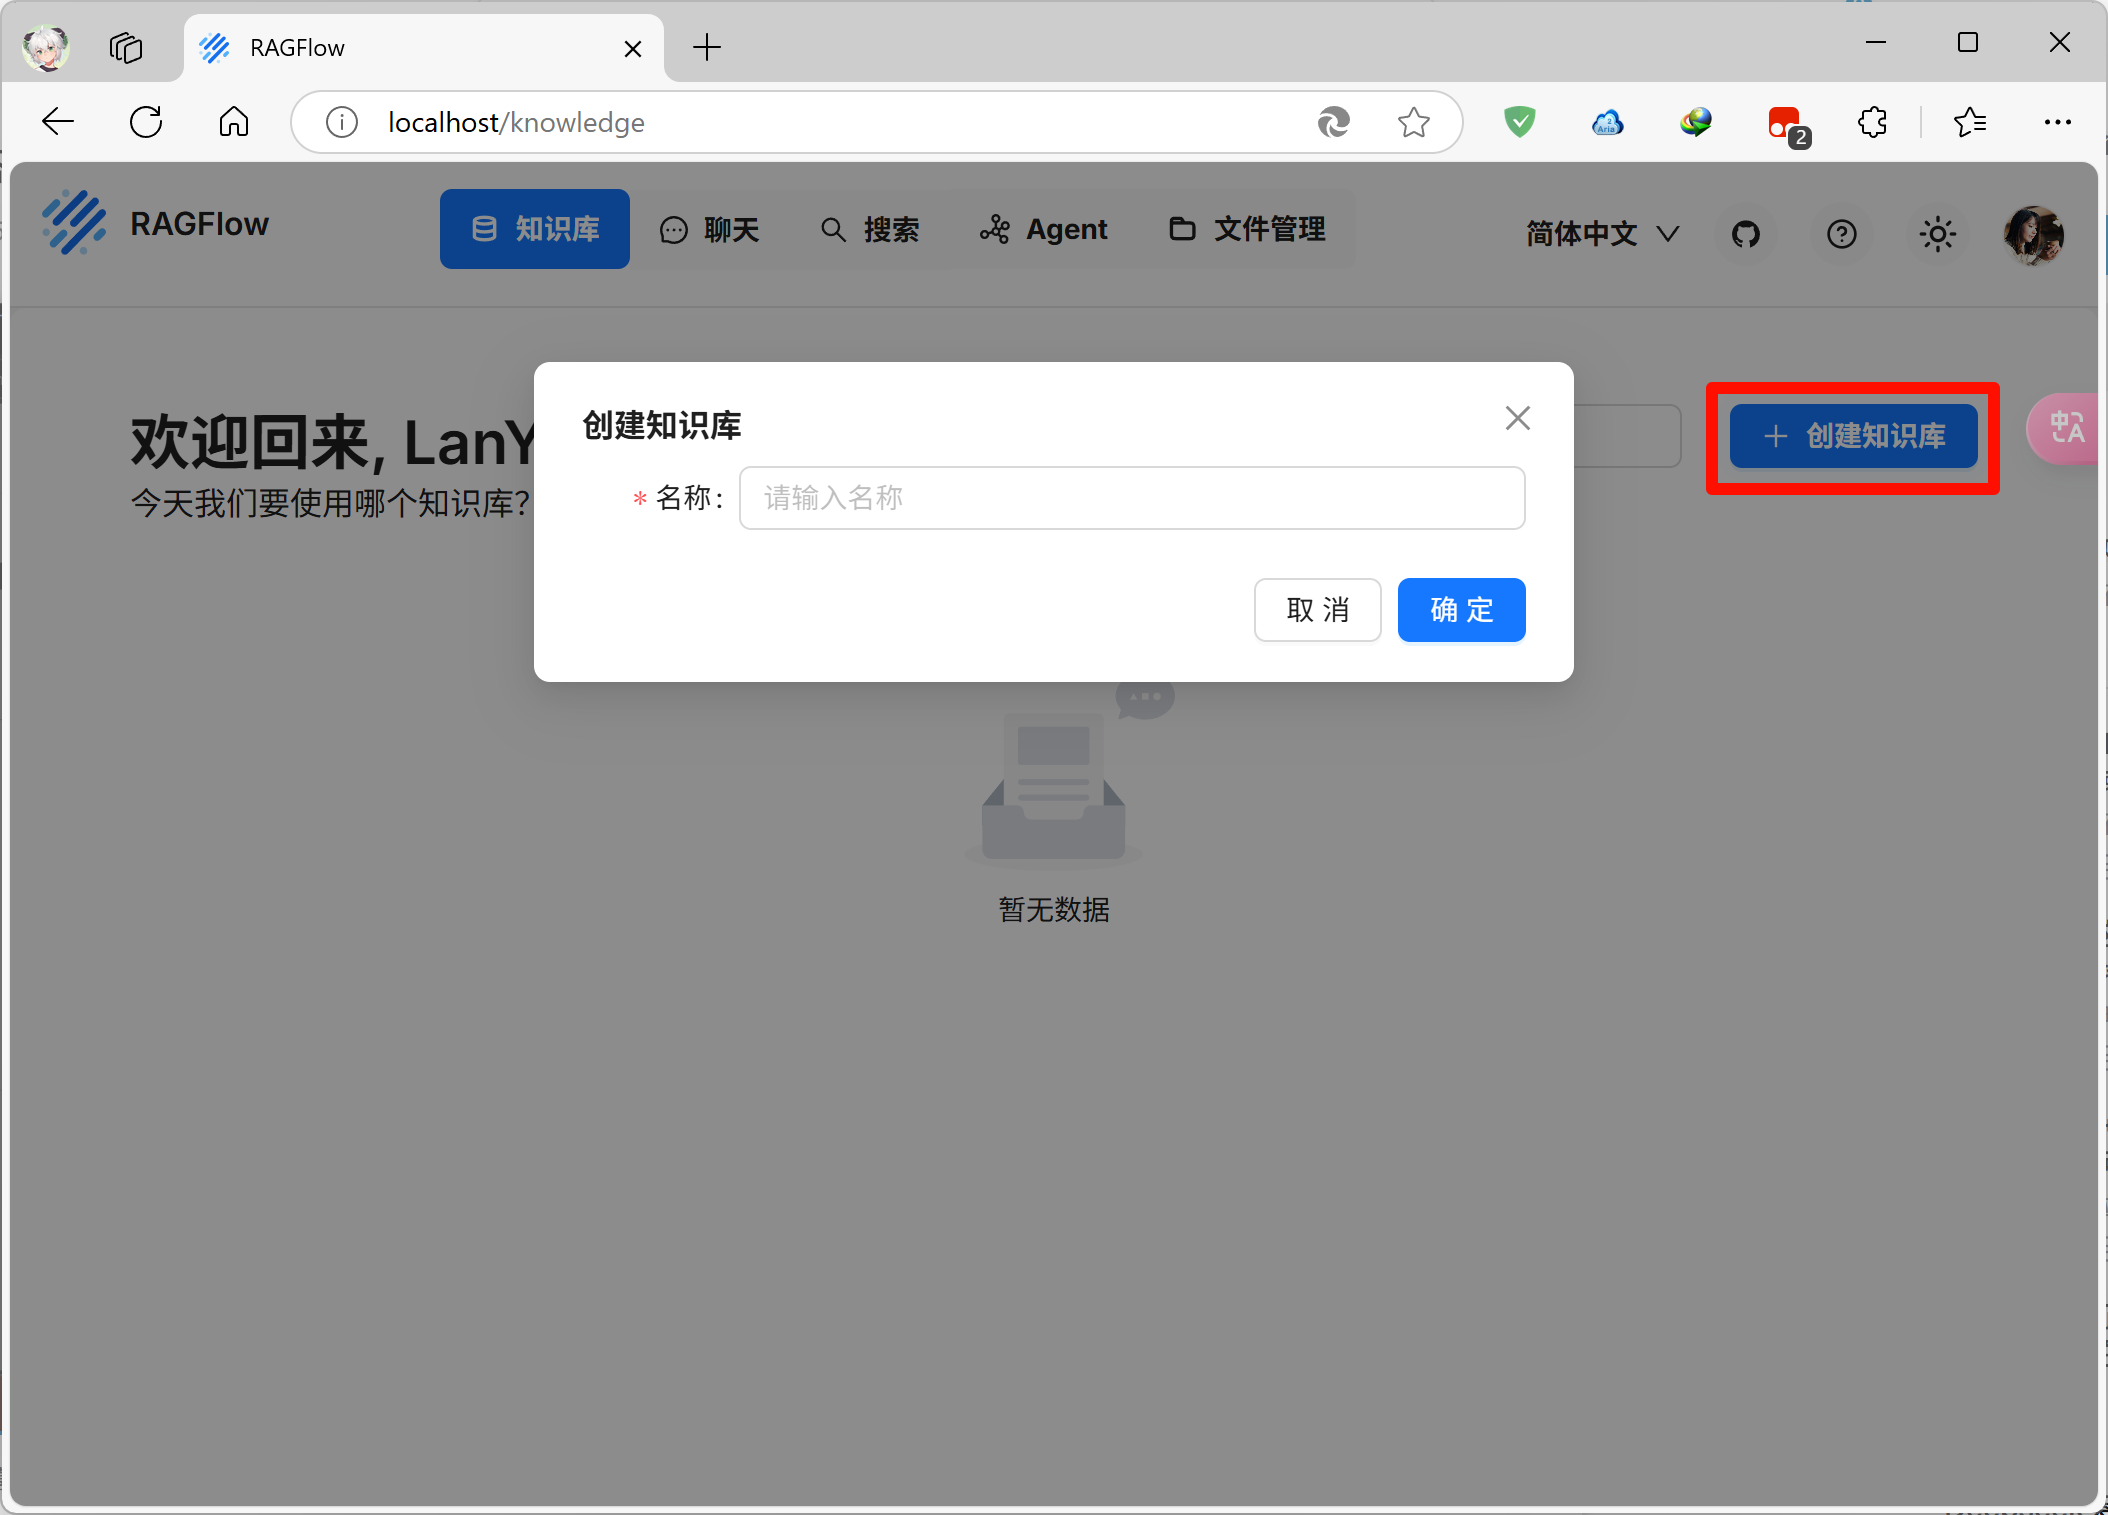Click the 取消 button
Viewport: 2108px width, 1515px height.
pos(1317,610)
